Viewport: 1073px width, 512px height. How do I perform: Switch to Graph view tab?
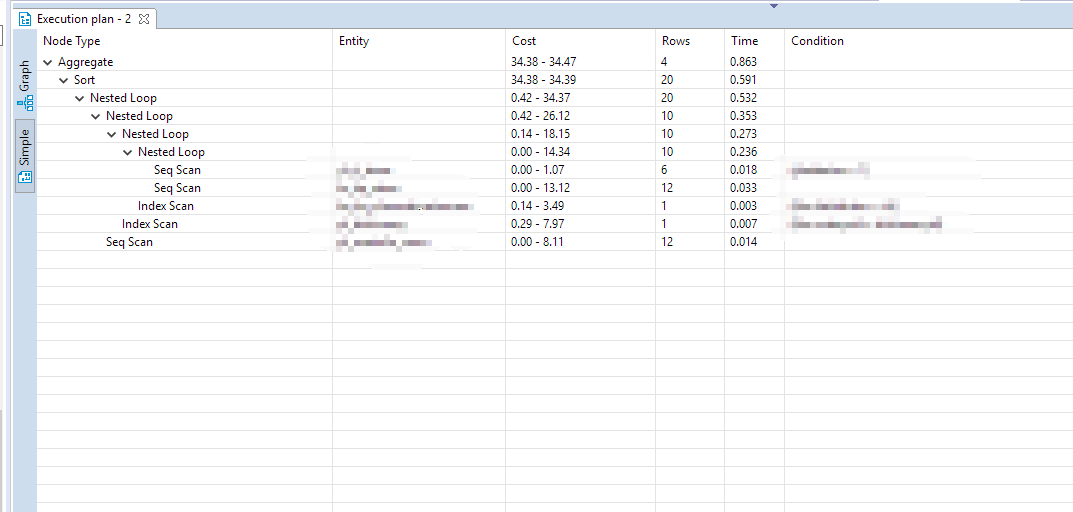pos(25,86)
